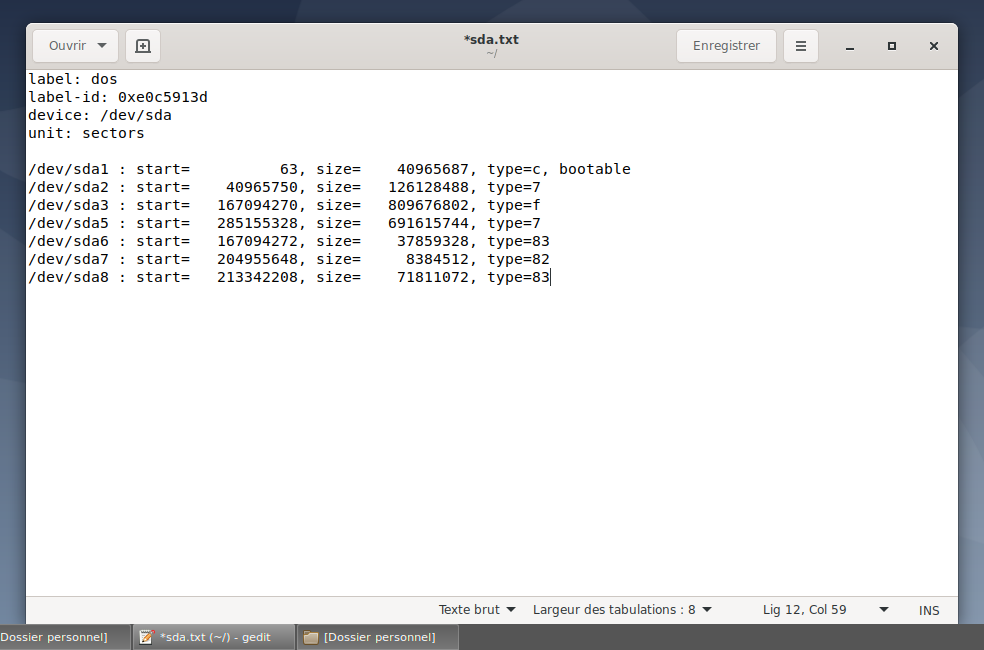
Task: Toggle the INS insert mode indicator
Action: pyautogui.click(x=929, y=610)
